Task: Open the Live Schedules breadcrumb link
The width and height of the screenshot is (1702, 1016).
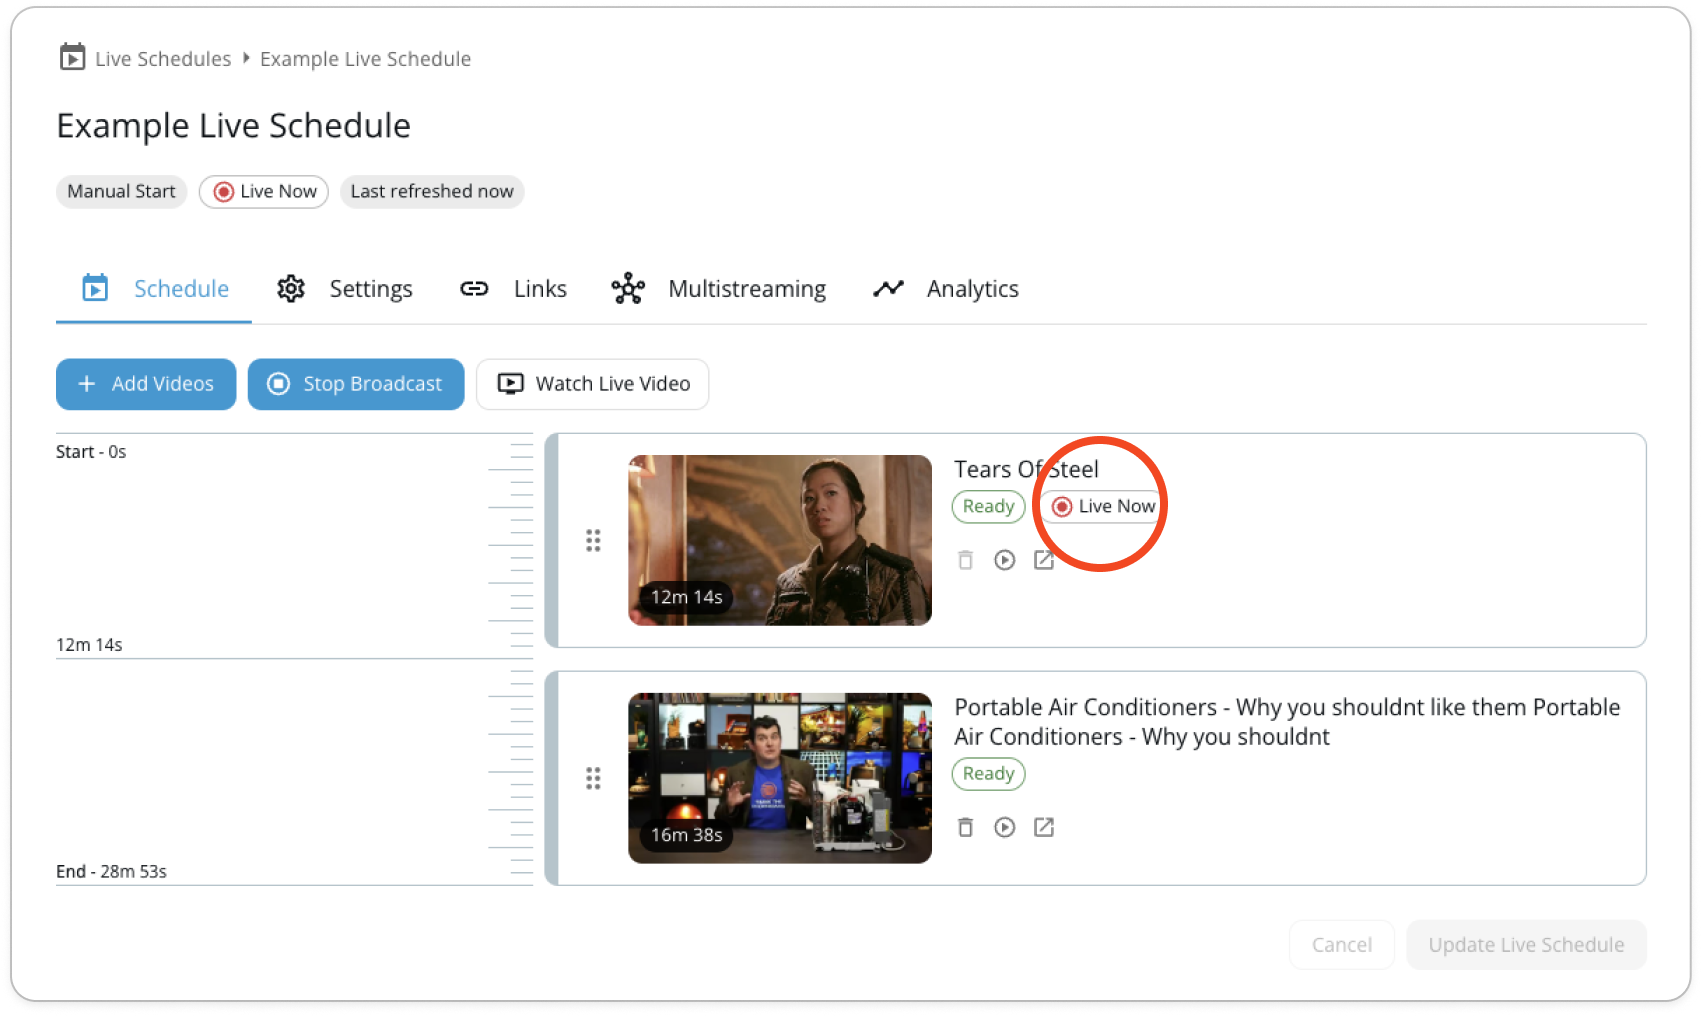Action: point(163,59)
